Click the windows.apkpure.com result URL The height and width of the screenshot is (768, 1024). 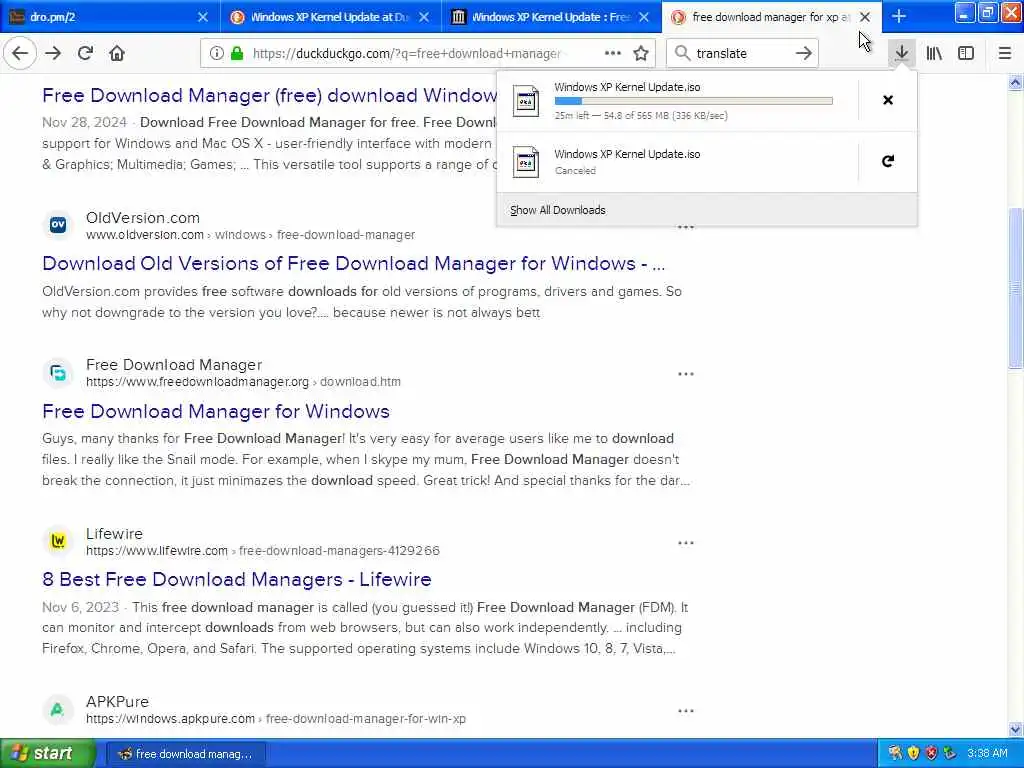(x=276, y=718)
